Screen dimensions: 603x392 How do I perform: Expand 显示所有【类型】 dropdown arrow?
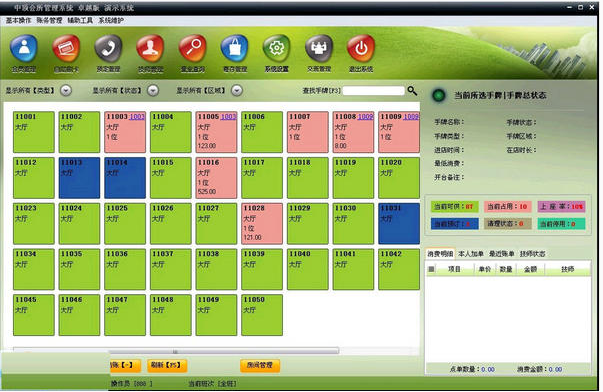tap(66, 90)
